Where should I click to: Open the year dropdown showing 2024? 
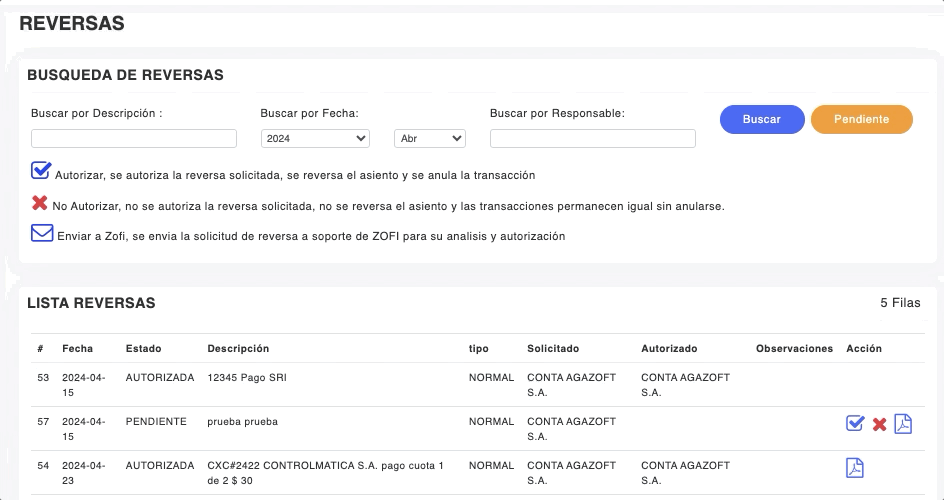click(x=315, y=139)
